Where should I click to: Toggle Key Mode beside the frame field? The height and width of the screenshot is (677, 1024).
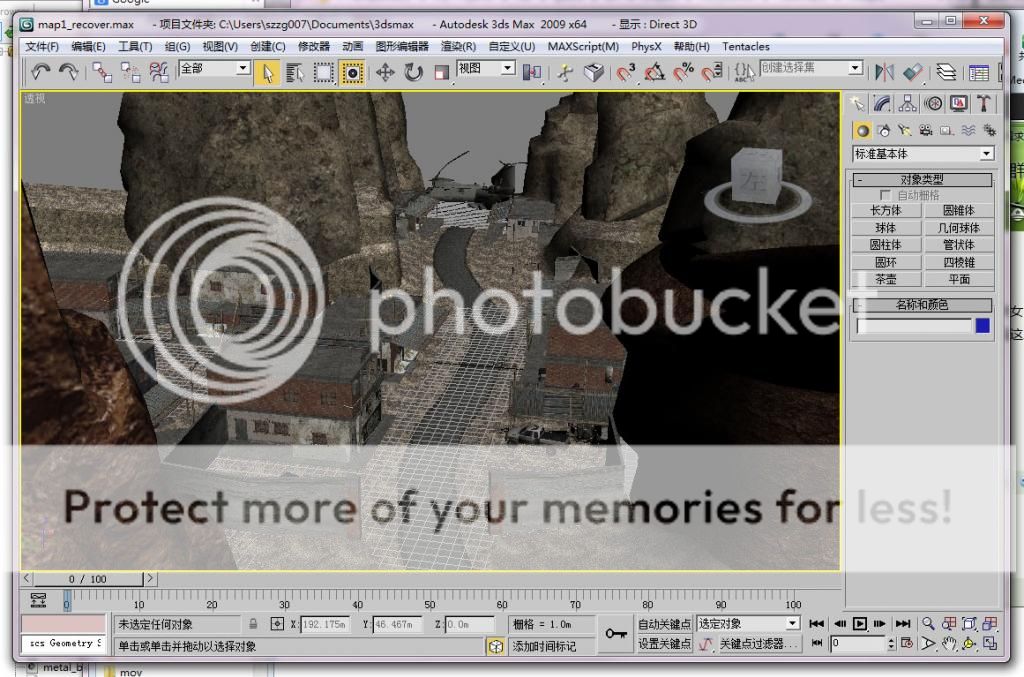pyautogui.click(x=816, y=643)
